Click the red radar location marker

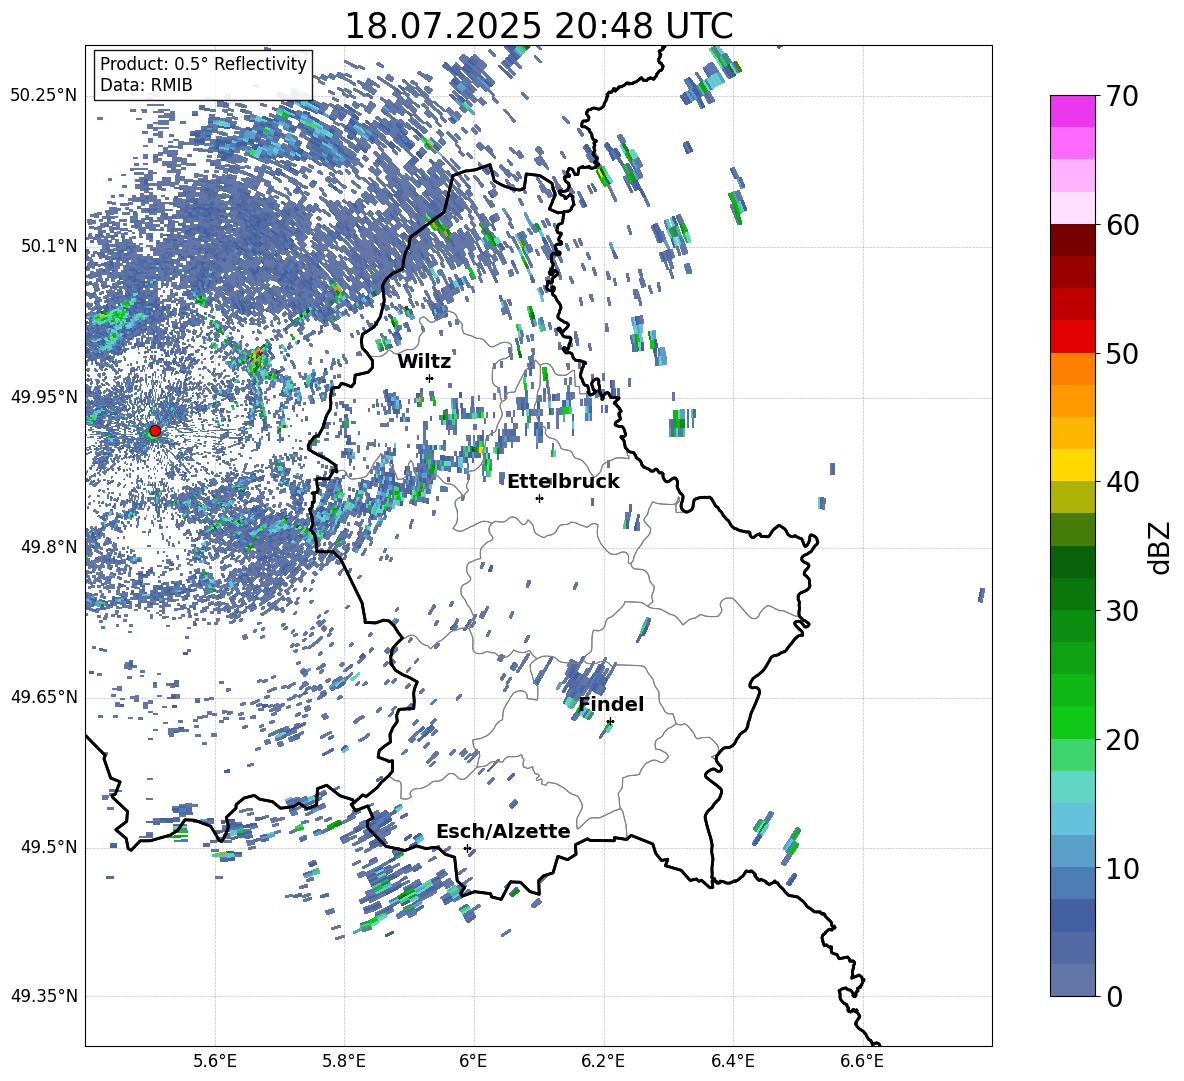click(x=155, y=431)
